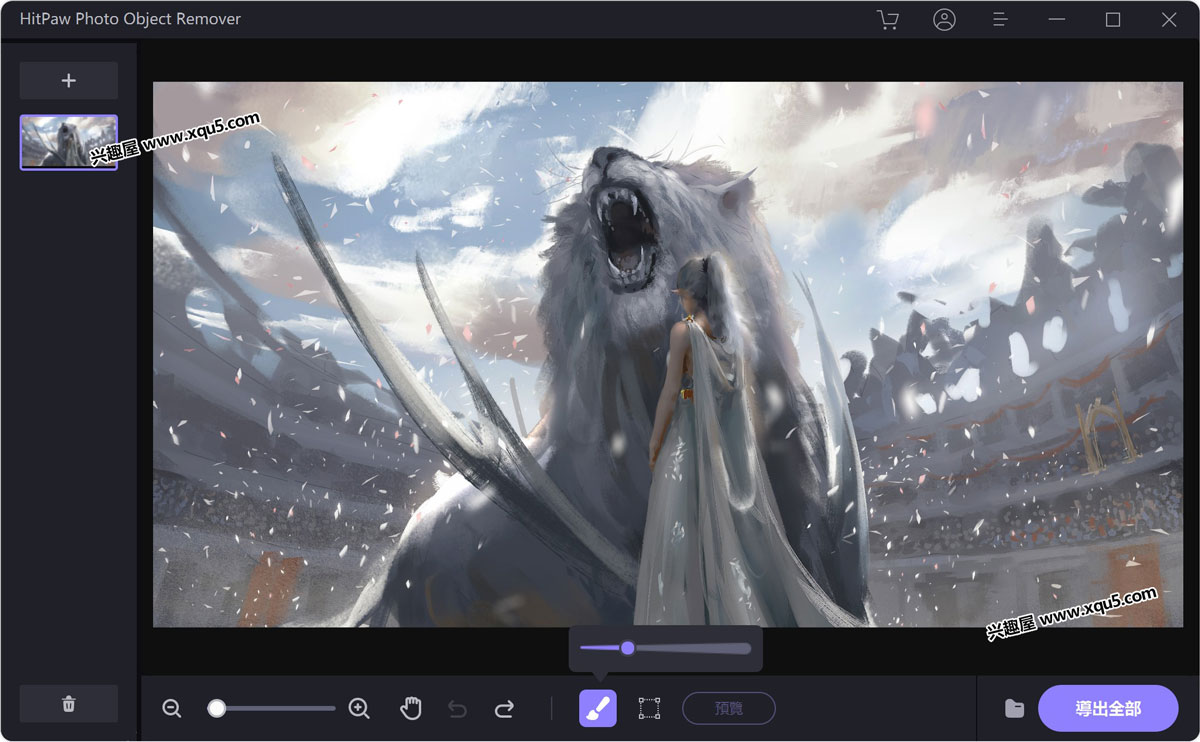Image resolution: width=1200 pixels, height=742 pixels.
Task: Adjust the zoom level slider handle
Action: 216,708
